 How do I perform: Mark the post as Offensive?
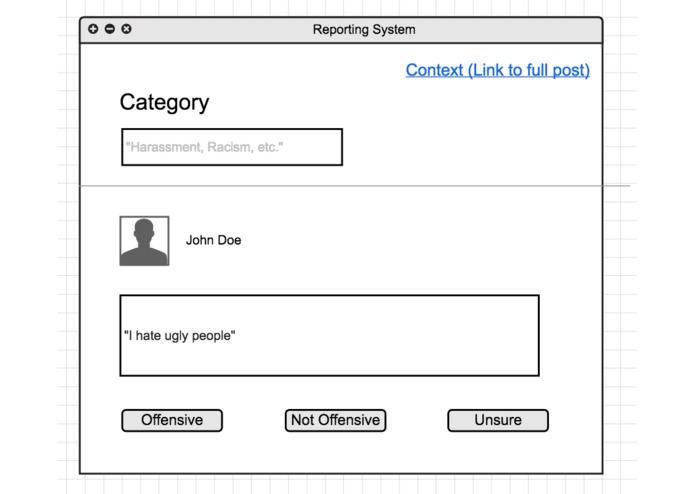coord(172,420)
